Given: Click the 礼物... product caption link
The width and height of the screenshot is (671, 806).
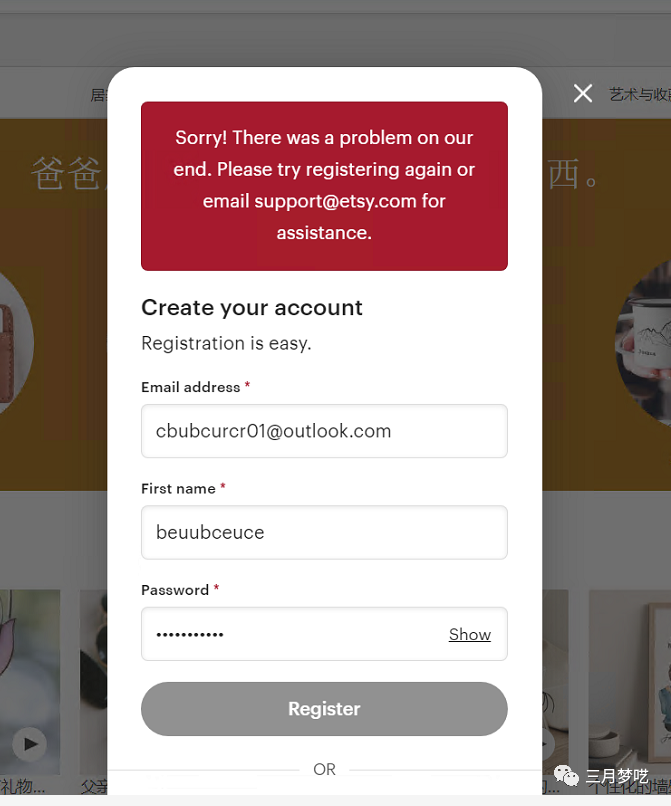Looking at the screenshot, I should click(x=23, y=786).
